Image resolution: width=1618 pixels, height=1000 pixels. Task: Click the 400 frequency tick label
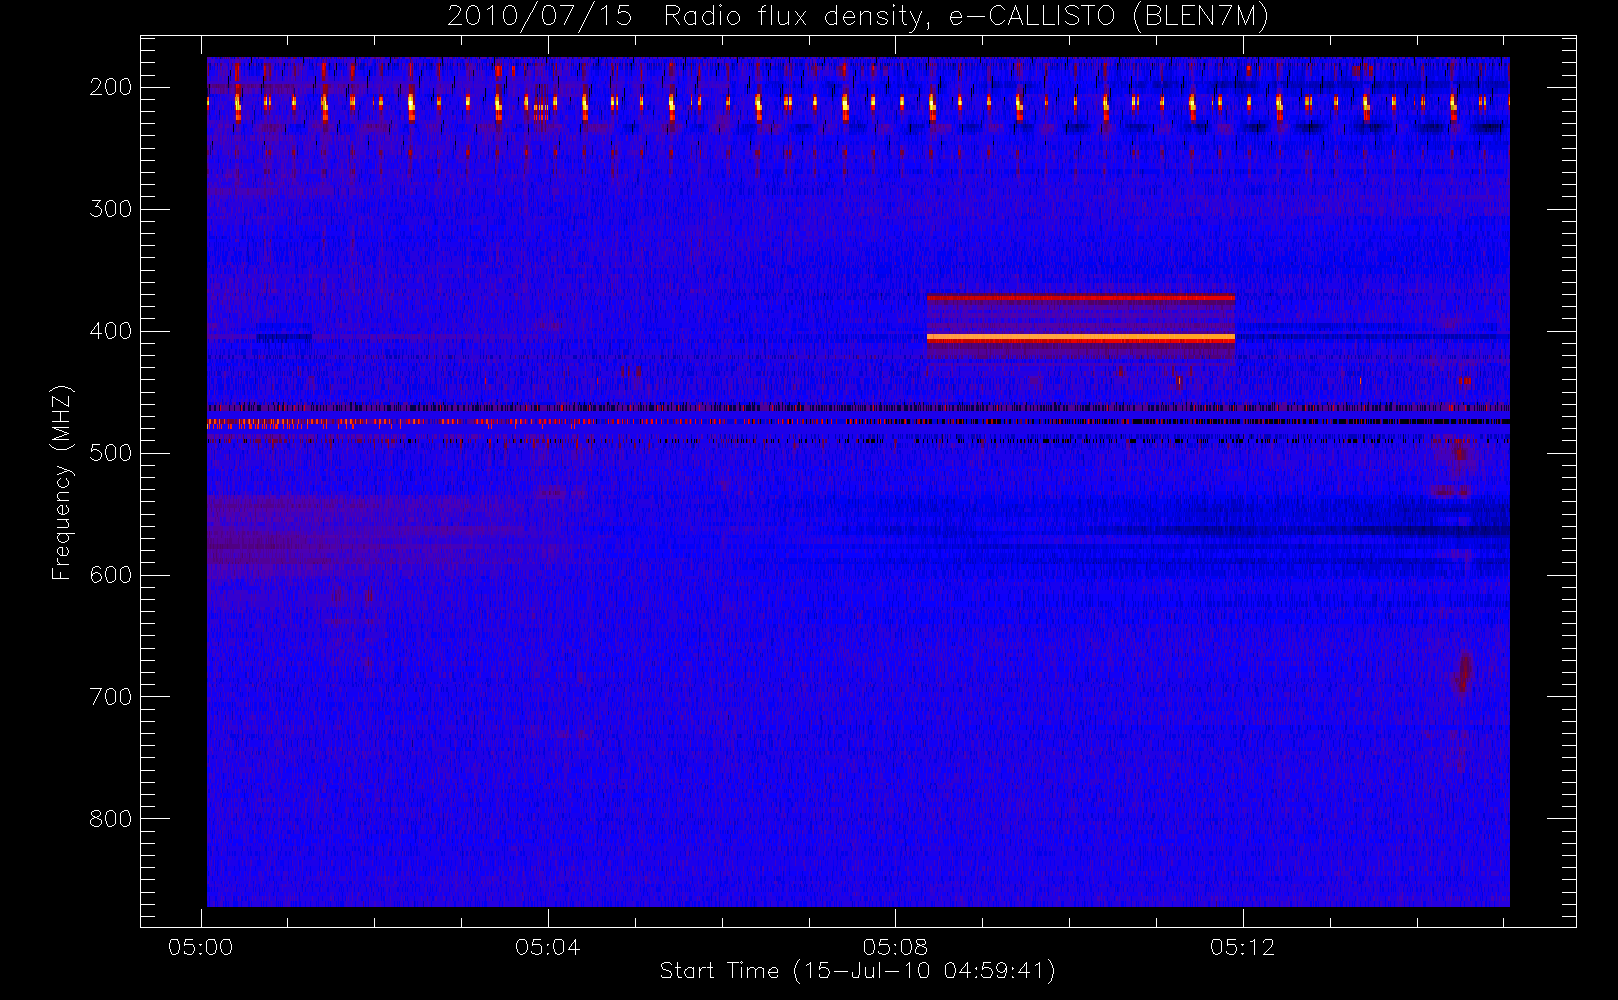(111, 331)
